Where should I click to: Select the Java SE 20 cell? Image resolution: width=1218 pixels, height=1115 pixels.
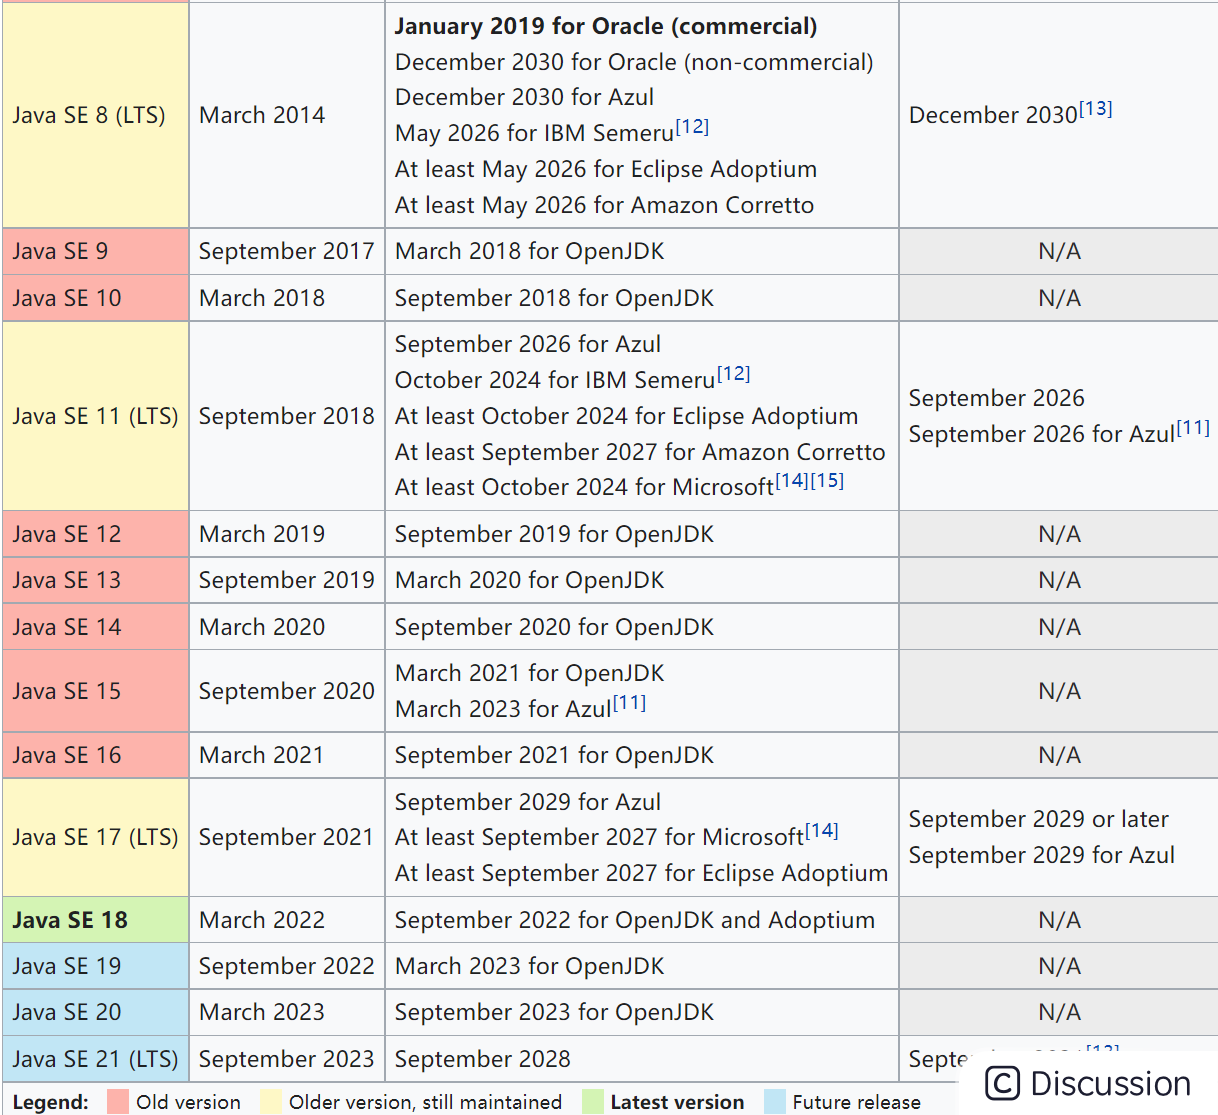click(x=96, y=1012)
